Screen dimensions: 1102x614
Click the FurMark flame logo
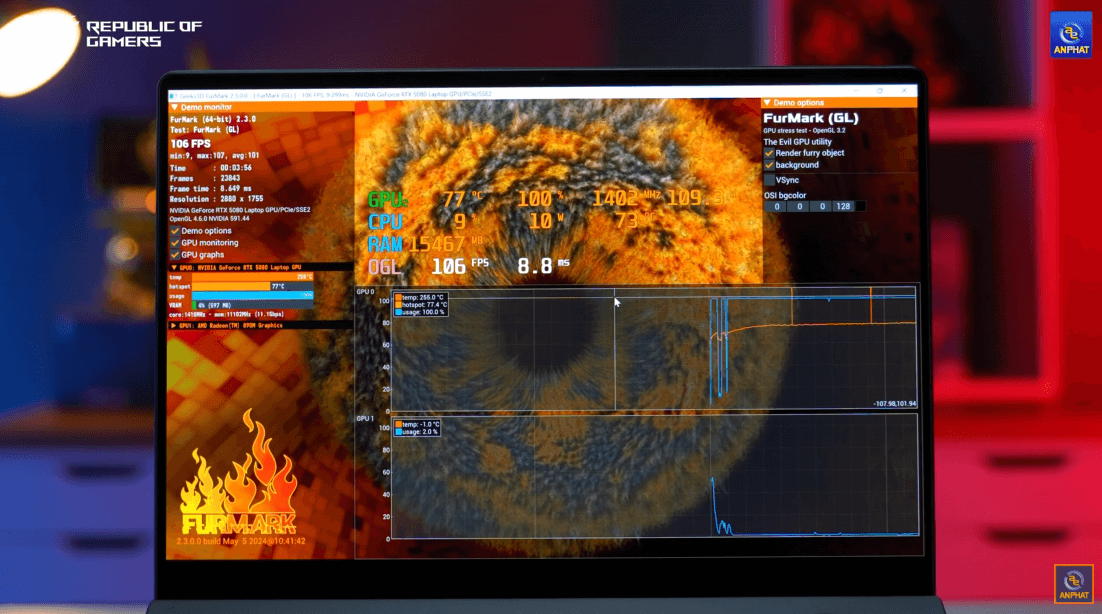pos(239,480)
